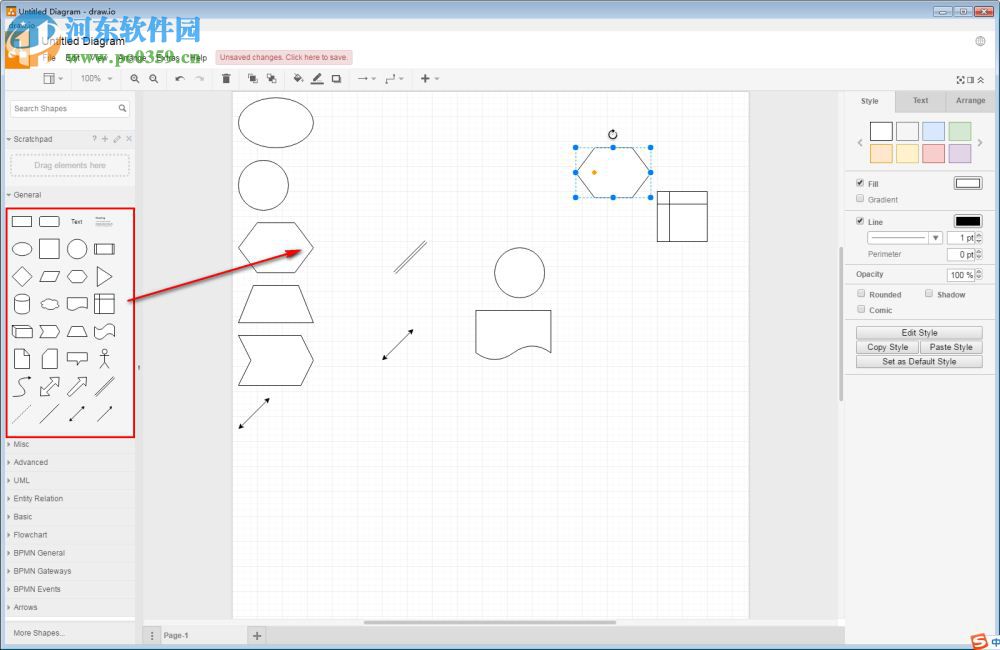Viewport: 1000px width, 650px height.
Task: Toggle the Rounded option in Style panel
Action: (x=861, y=293)
